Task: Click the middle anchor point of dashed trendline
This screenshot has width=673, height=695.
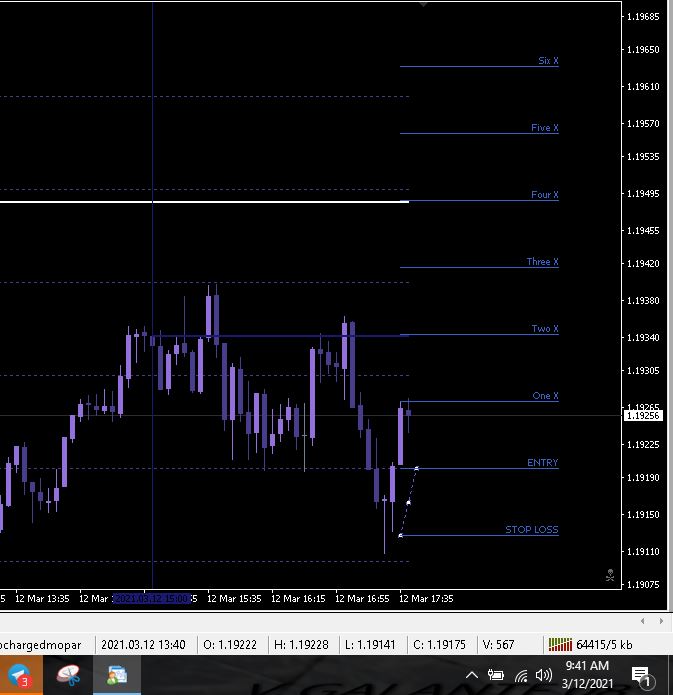Action: (408, 502)
